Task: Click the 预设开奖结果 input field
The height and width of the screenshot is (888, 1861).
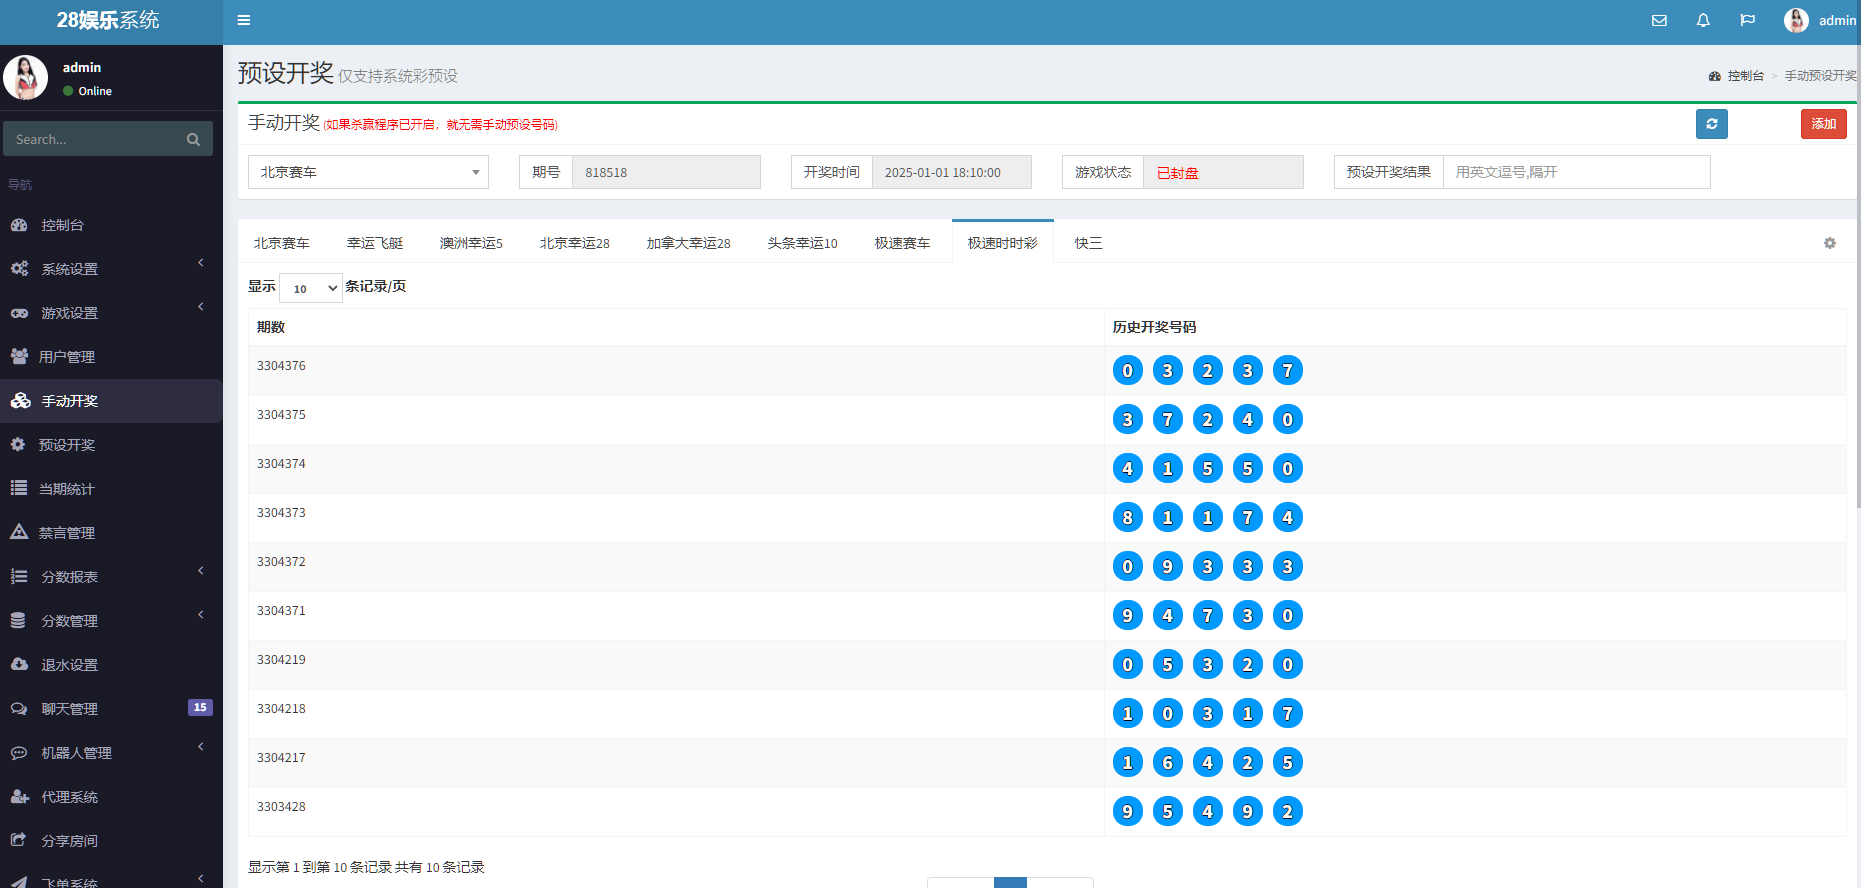Action: (x=1576, y=172)
